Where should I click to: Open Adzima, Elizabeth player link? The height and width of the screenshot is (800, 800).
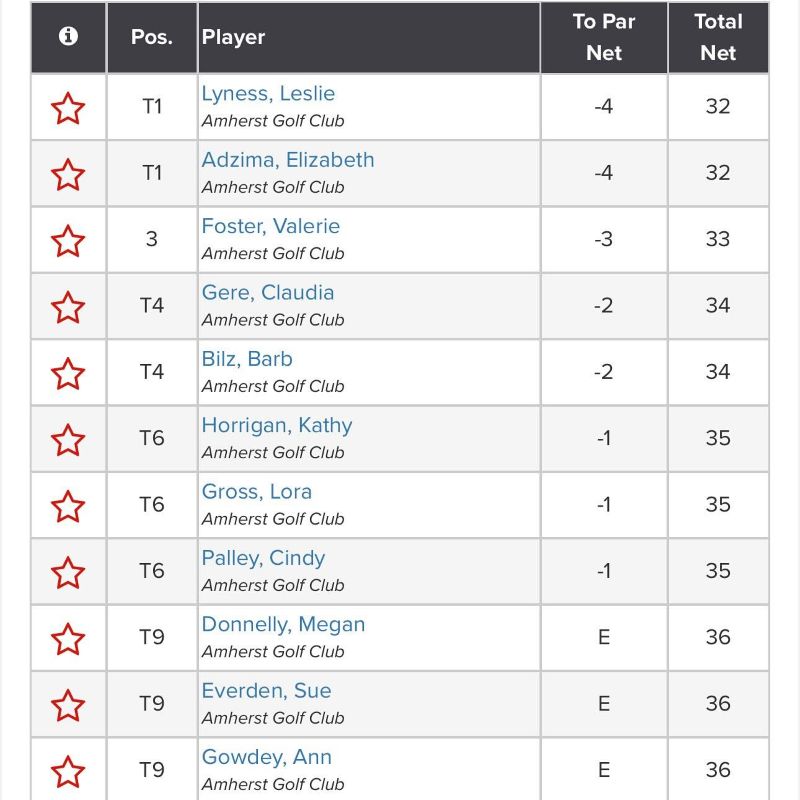click(x=288, y=160)
